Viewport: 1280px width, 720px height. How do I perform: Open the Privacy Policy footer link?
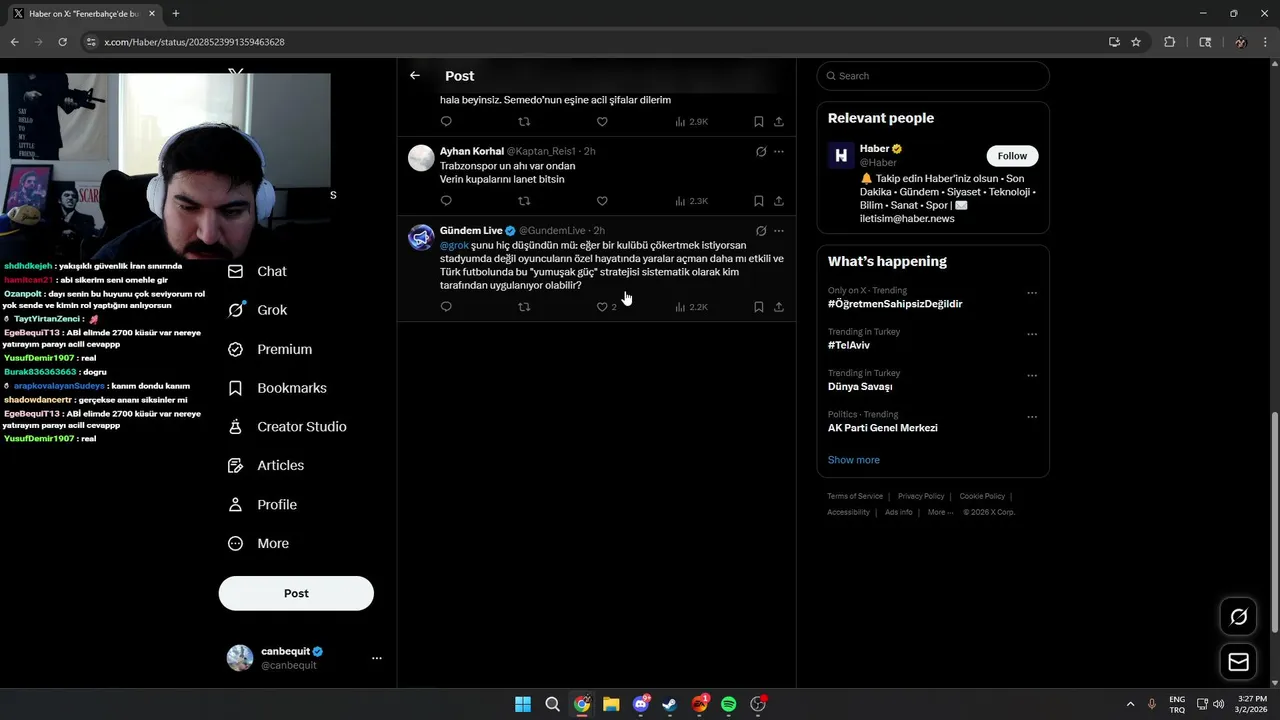(921, 496)
